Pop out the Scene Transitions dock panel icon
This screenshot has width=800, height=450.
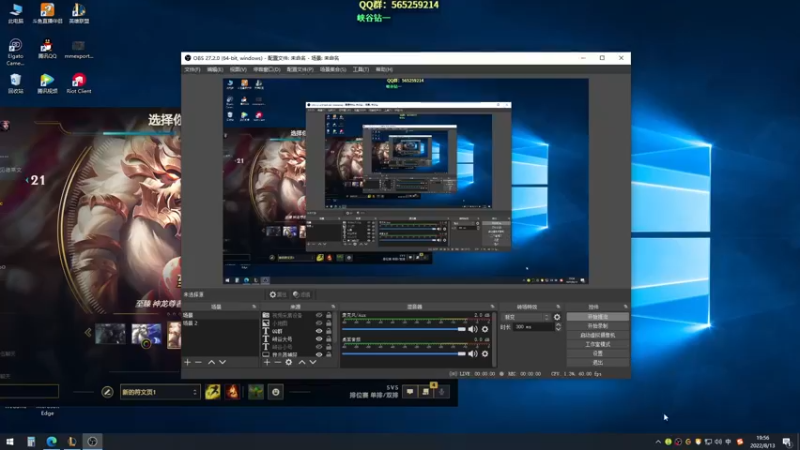tap(558, 307)
